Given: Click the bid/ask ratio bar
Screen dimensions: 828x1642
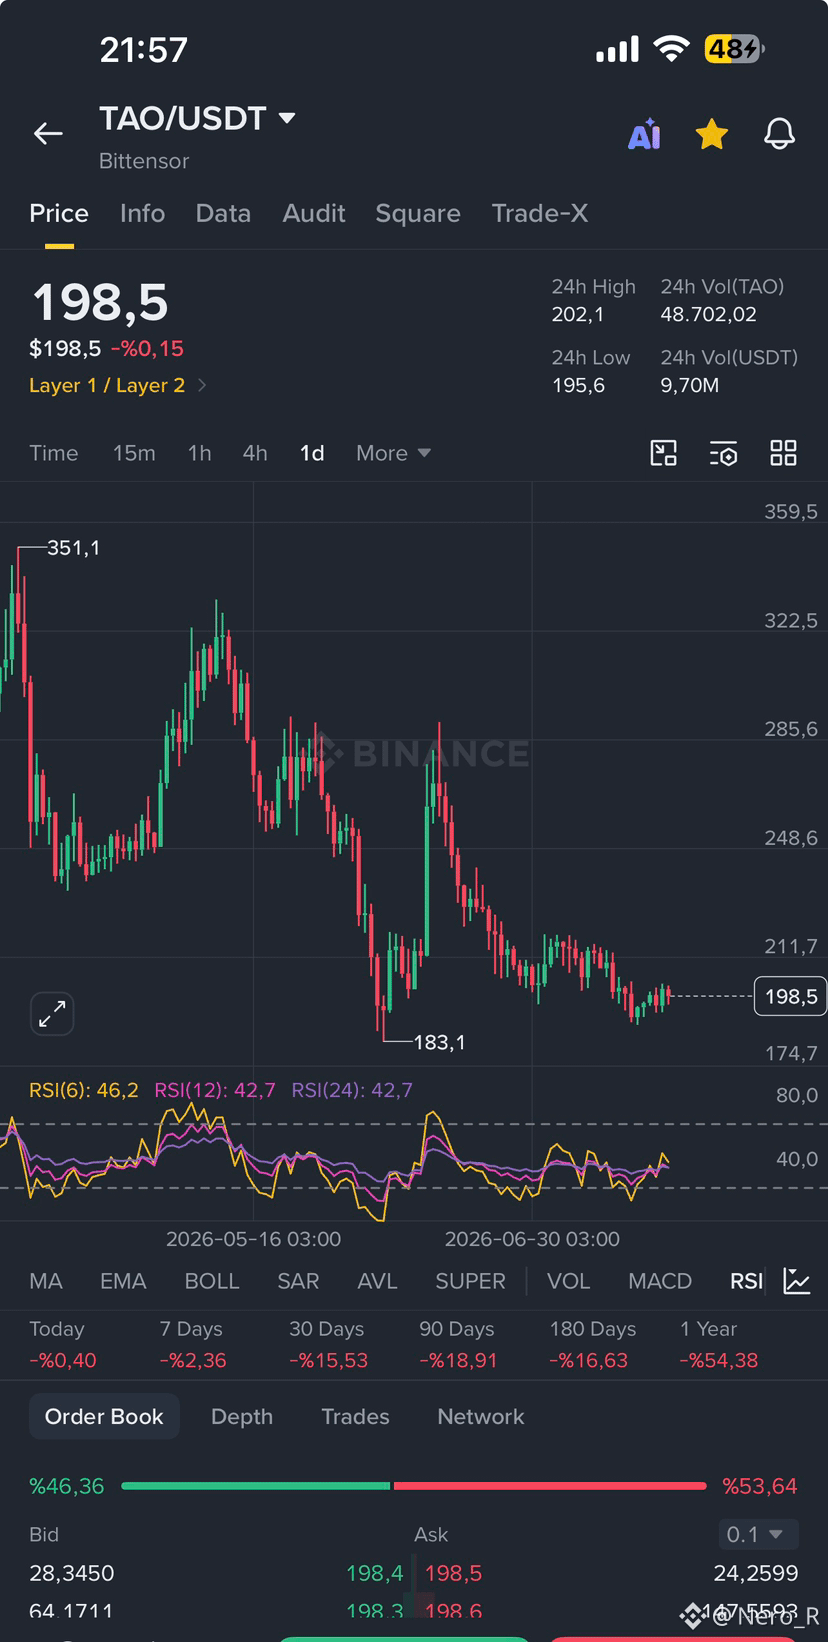Looking at the screenshot, I should point(413,1486).
